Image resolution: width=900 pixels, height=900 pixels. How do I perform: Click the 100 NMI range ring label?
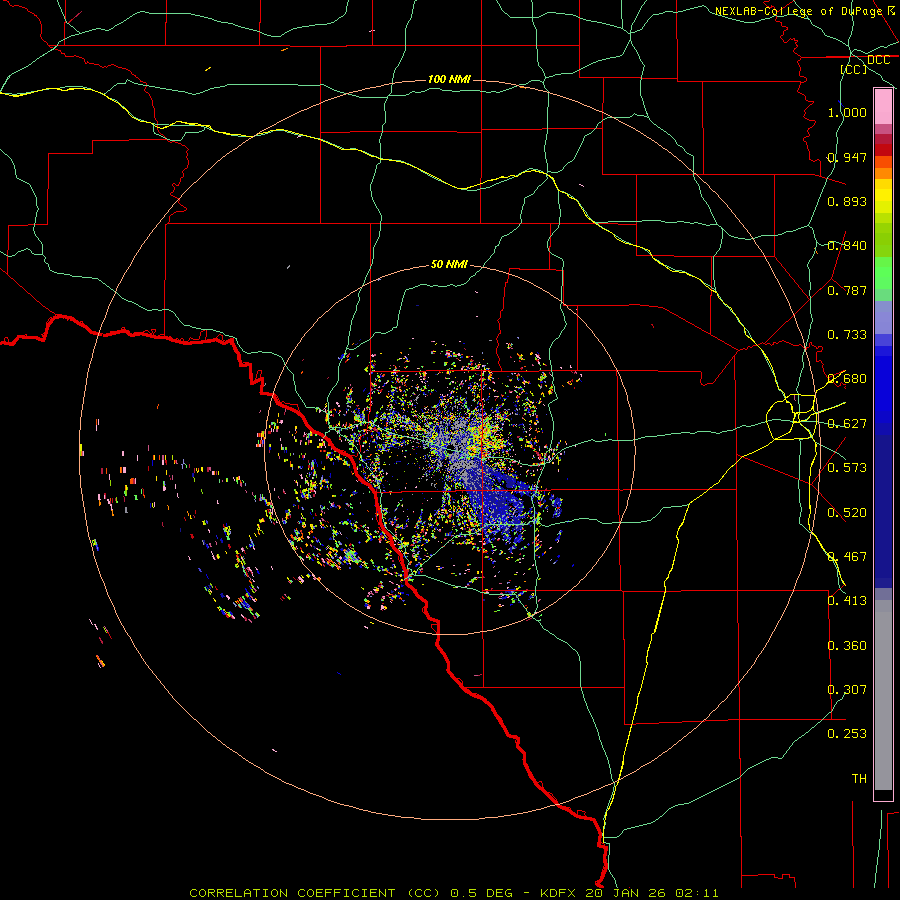click(x=449, y=79)
